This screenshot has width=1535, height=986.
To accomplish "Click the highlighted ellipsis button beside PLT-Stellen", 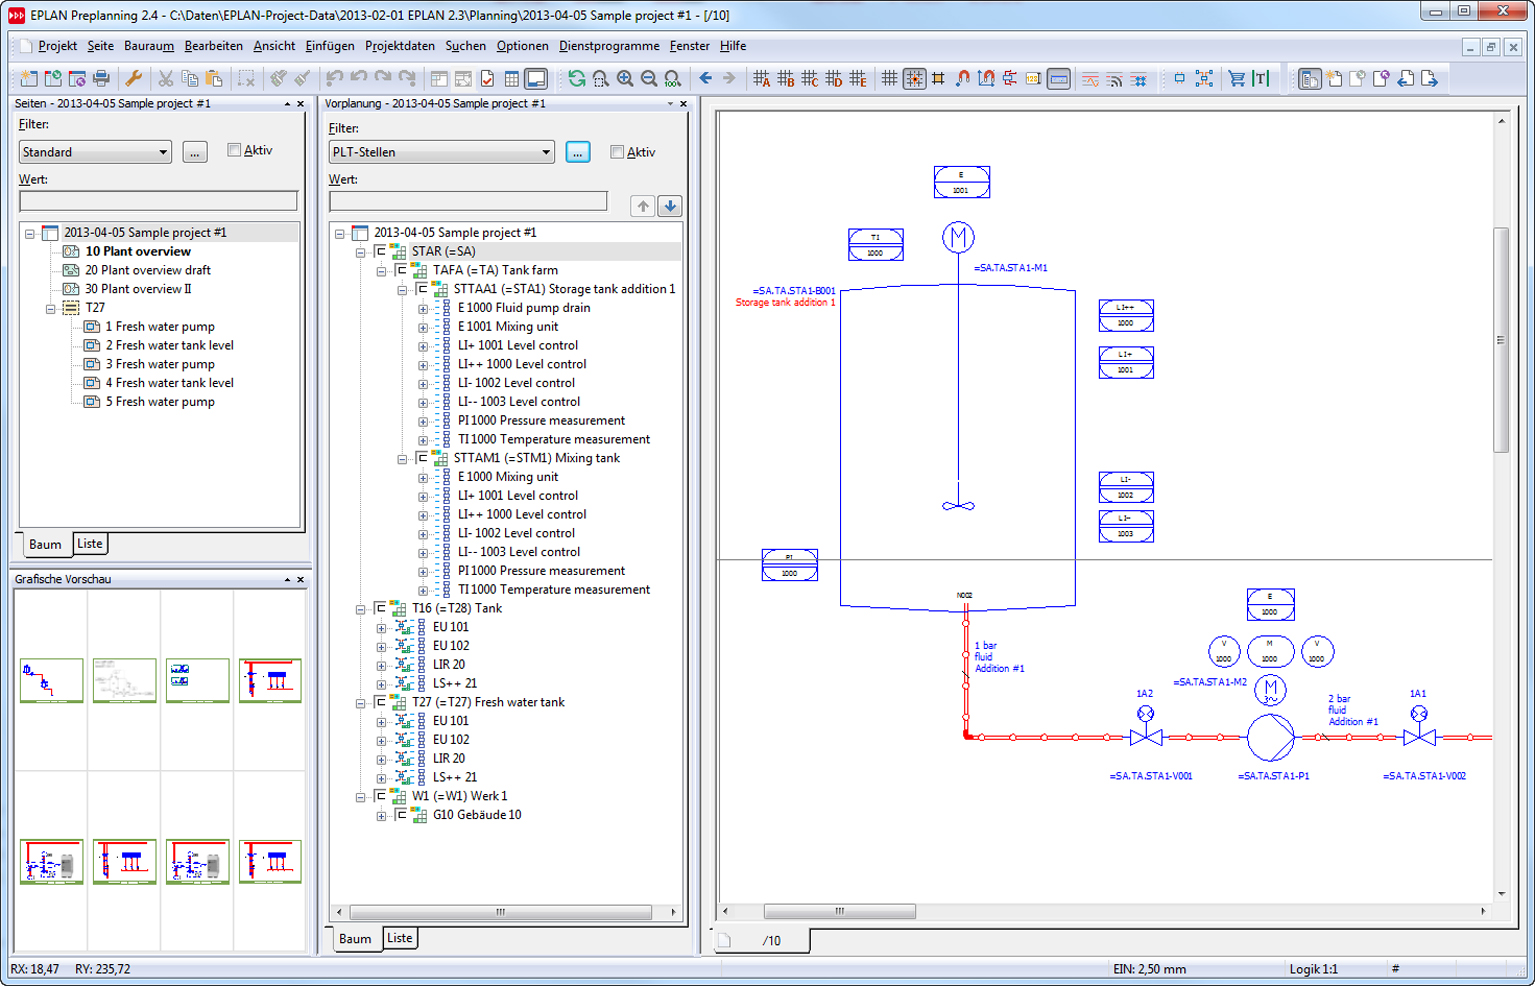I will 578,152.
